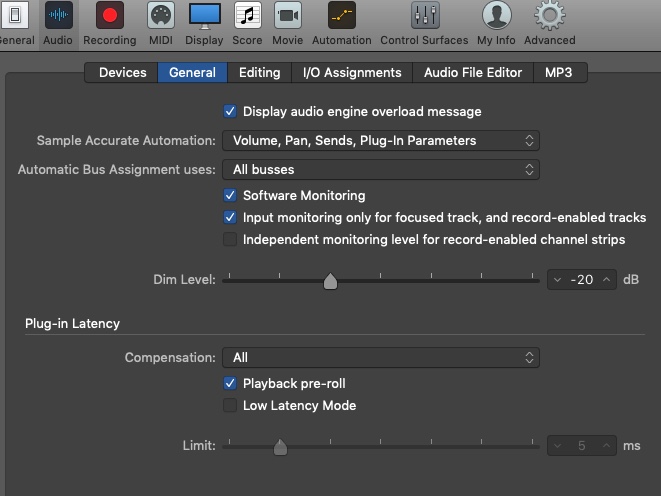Select the General audio tab
This screenshot has height=496, width=661.
pos(192,72)
